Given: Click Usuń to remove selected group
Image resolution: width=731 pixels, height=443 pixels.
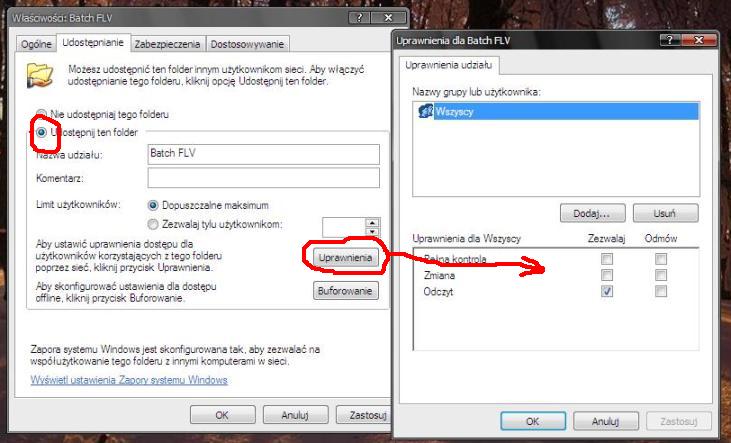Looking at the screenshot, I should (x=665, y=213).
